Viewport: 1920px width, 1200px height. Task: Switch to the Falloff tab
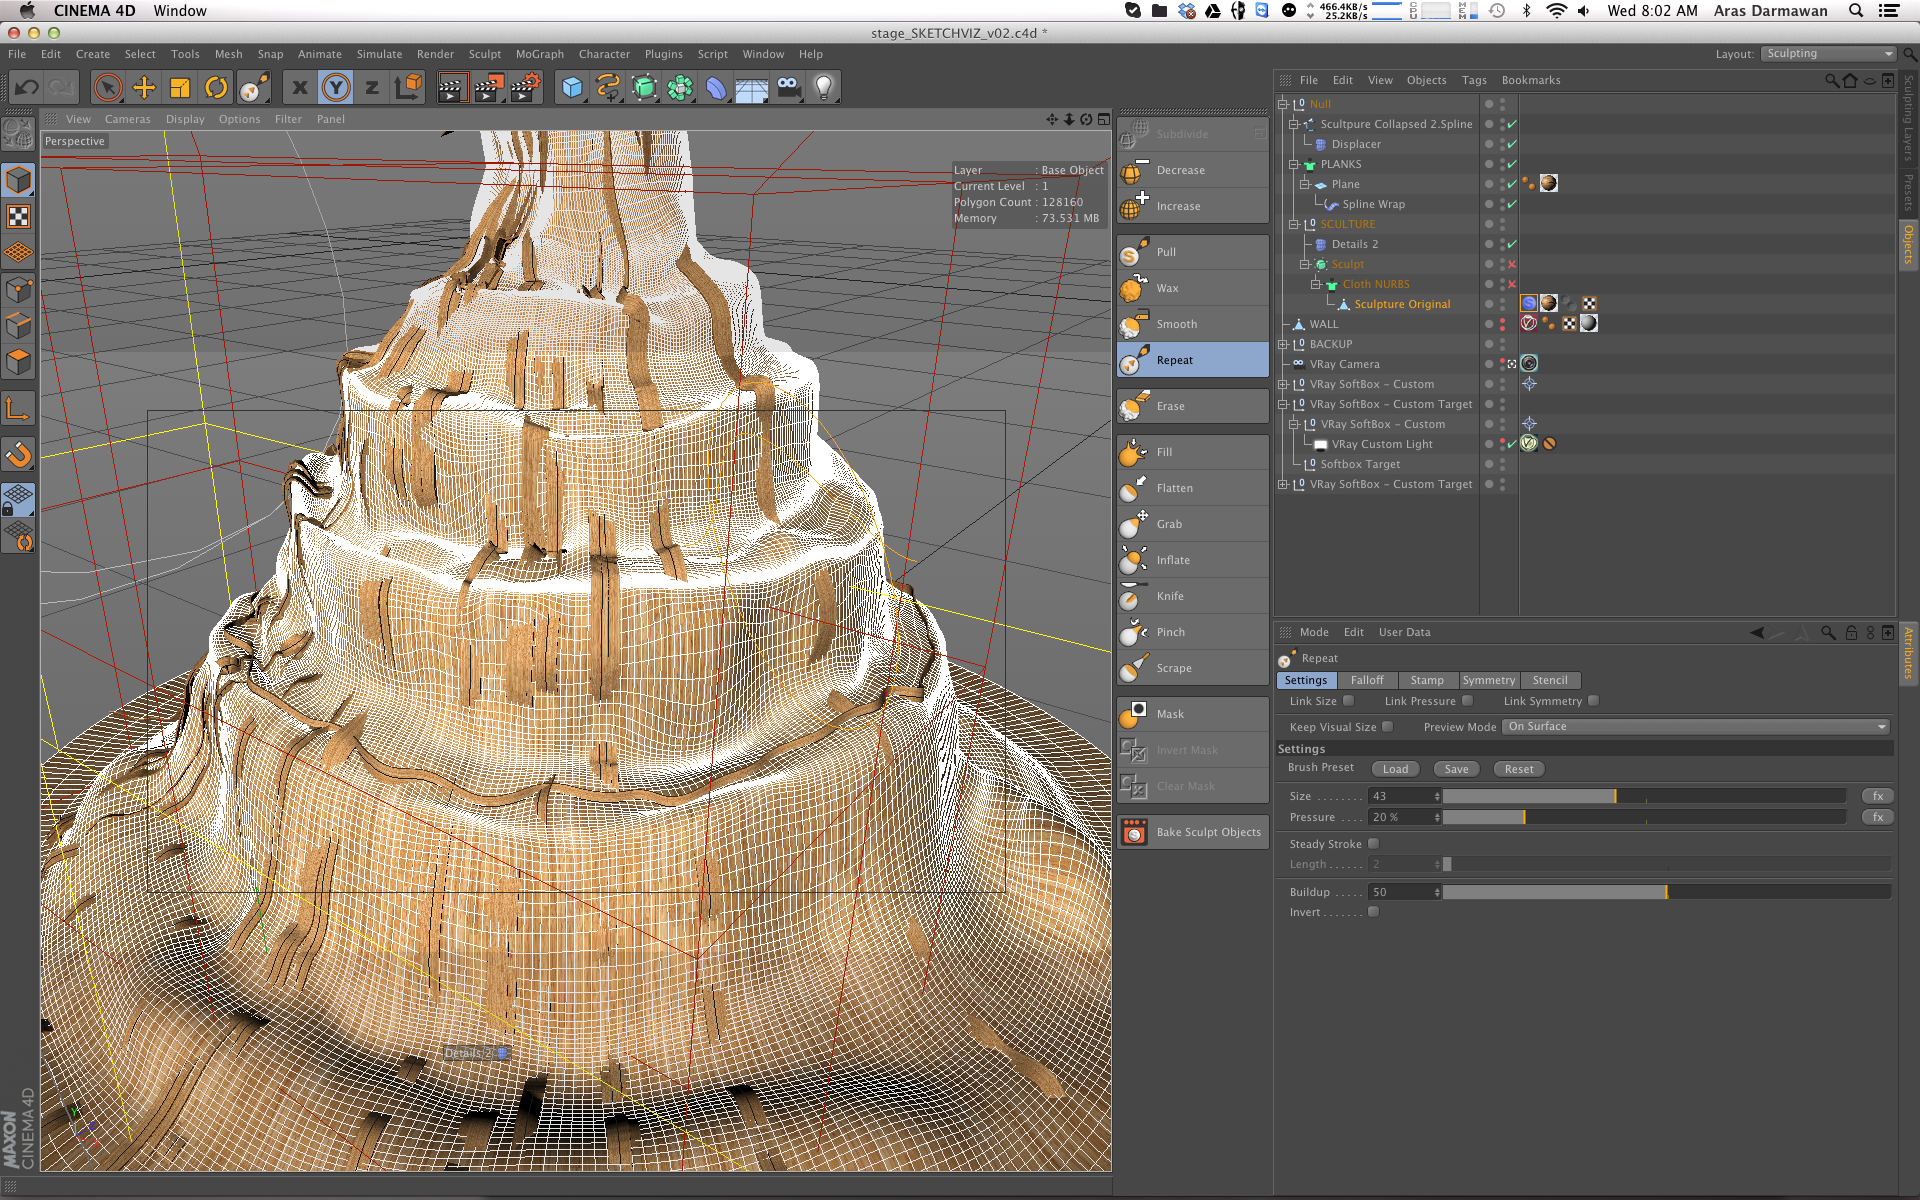pos(1366,680)
